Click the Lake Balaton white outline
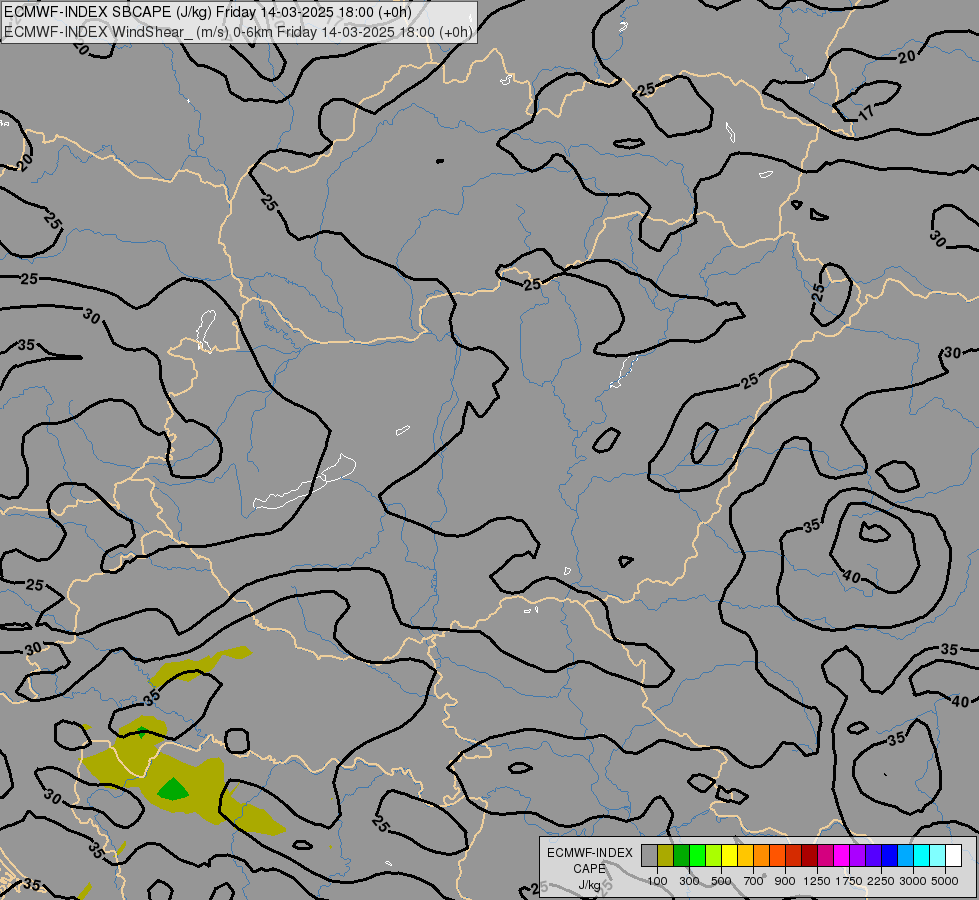Image resolution: width=979 pixels, height=900 pixels. [x=305, y=482]
